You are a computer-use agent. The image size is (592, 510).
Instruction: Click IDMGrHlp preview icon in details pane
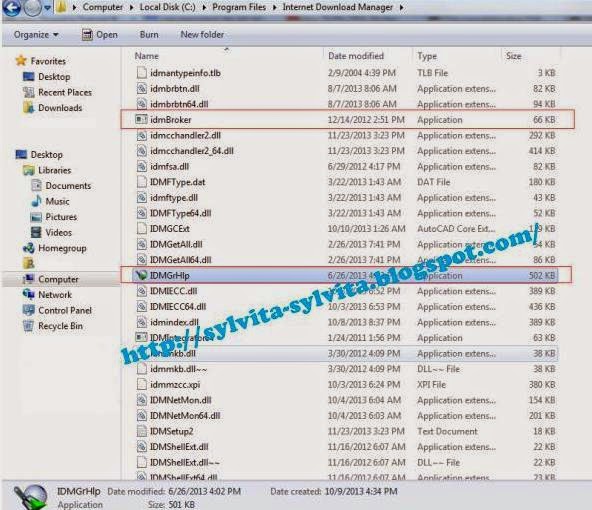point(31,497)
